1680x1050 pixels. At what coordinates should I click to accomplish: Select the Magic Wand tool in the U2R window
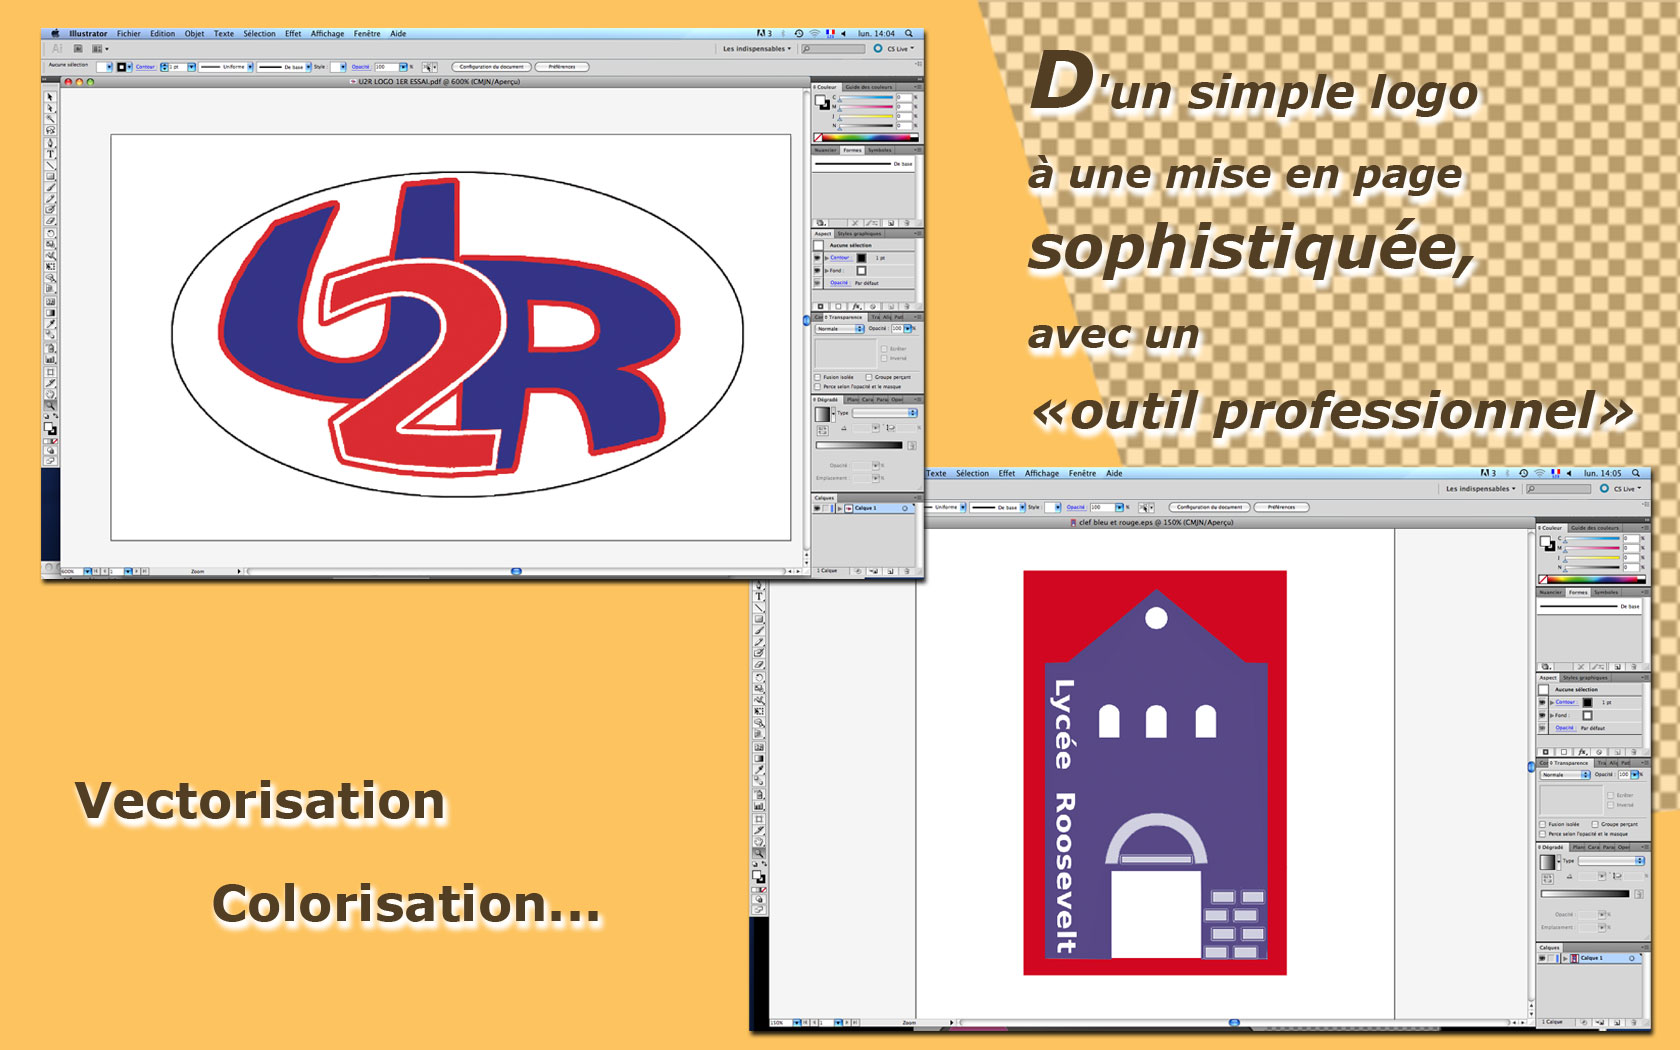coord(50,119)
